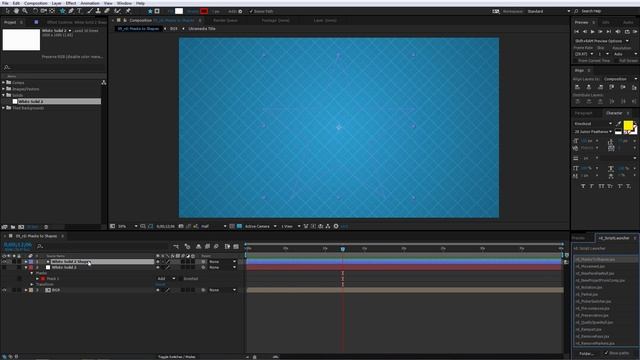Image resolution: width=640 pixels, height=360 pixels.
Task: Click white Fill swatch in toolbar
Action: click(179, 11)
